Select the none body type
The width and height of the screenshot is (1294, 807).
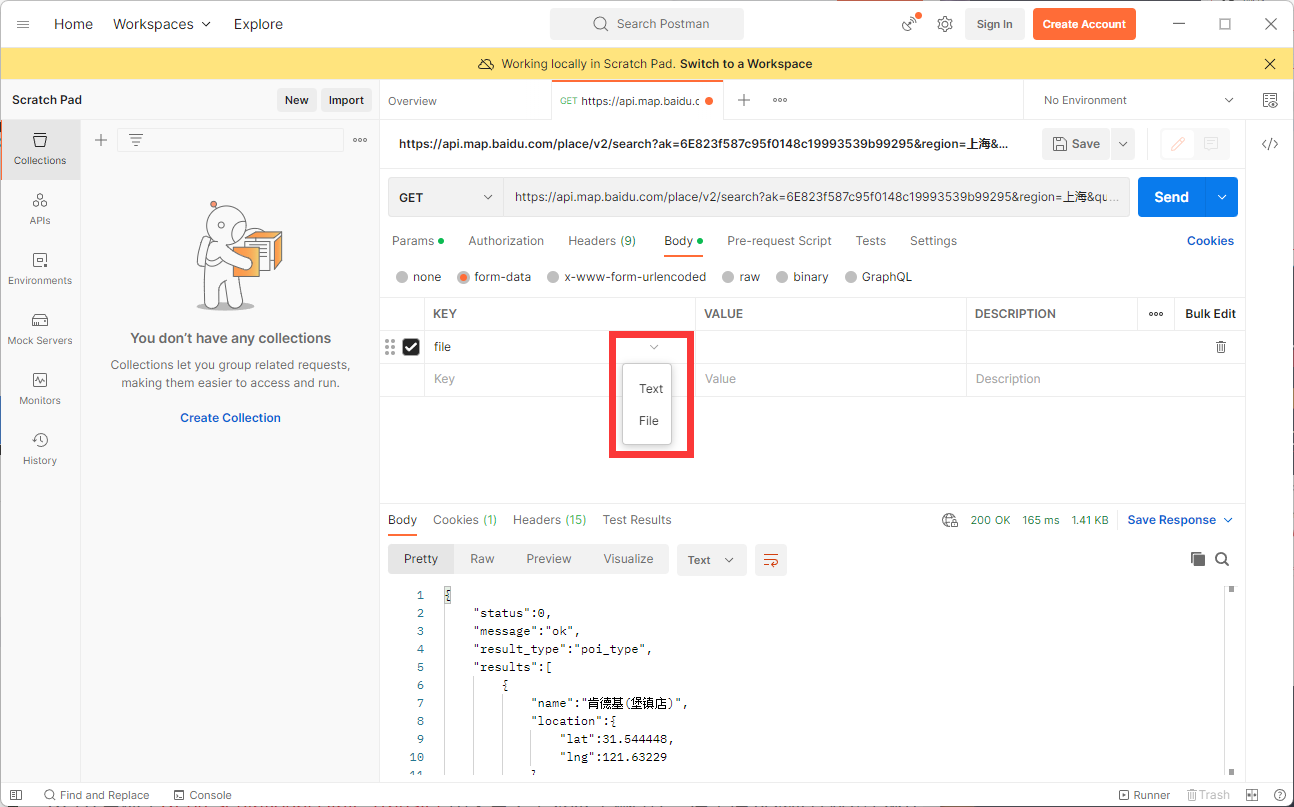pos(402,277)
